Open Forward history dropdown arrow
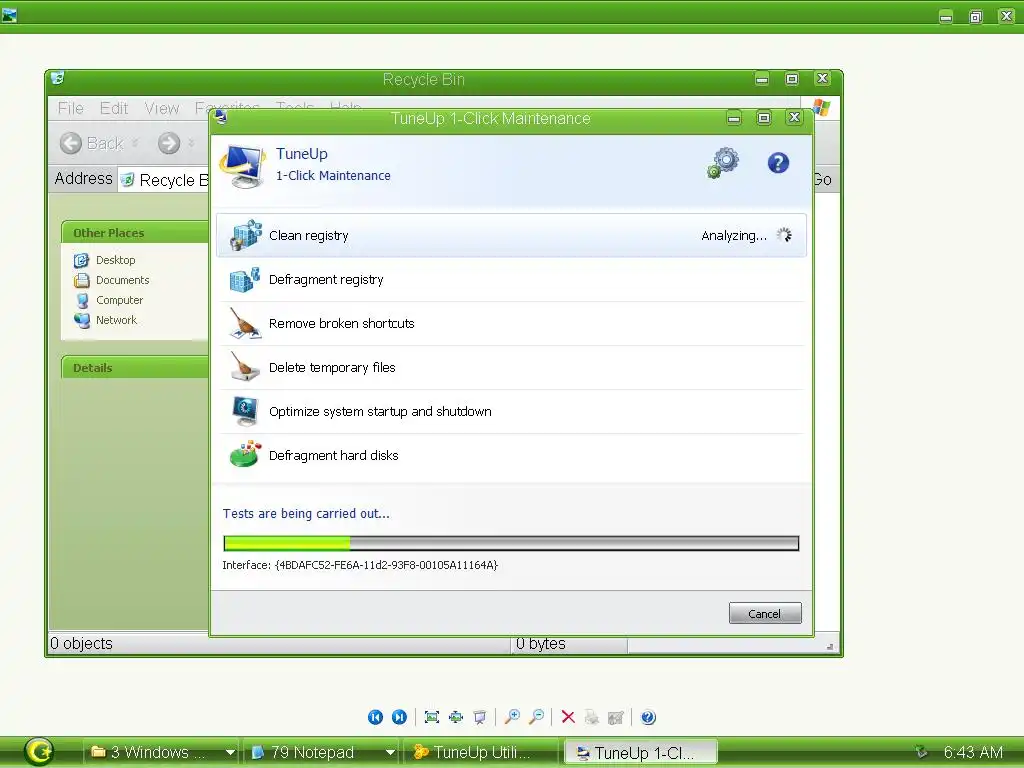The height and width of the screenshot is (768, 1024). (x=191, y=142)
